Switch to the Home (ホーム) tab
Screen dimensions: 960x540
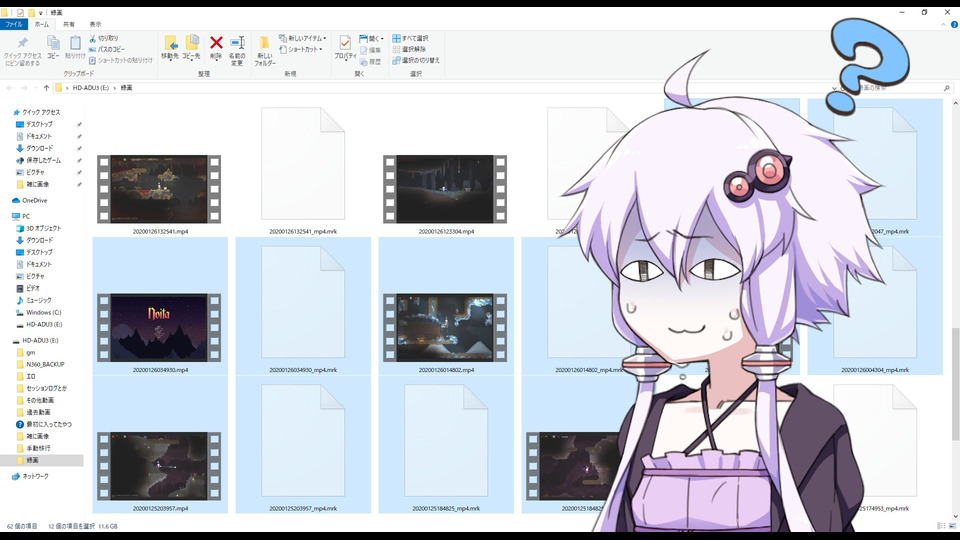42,24
